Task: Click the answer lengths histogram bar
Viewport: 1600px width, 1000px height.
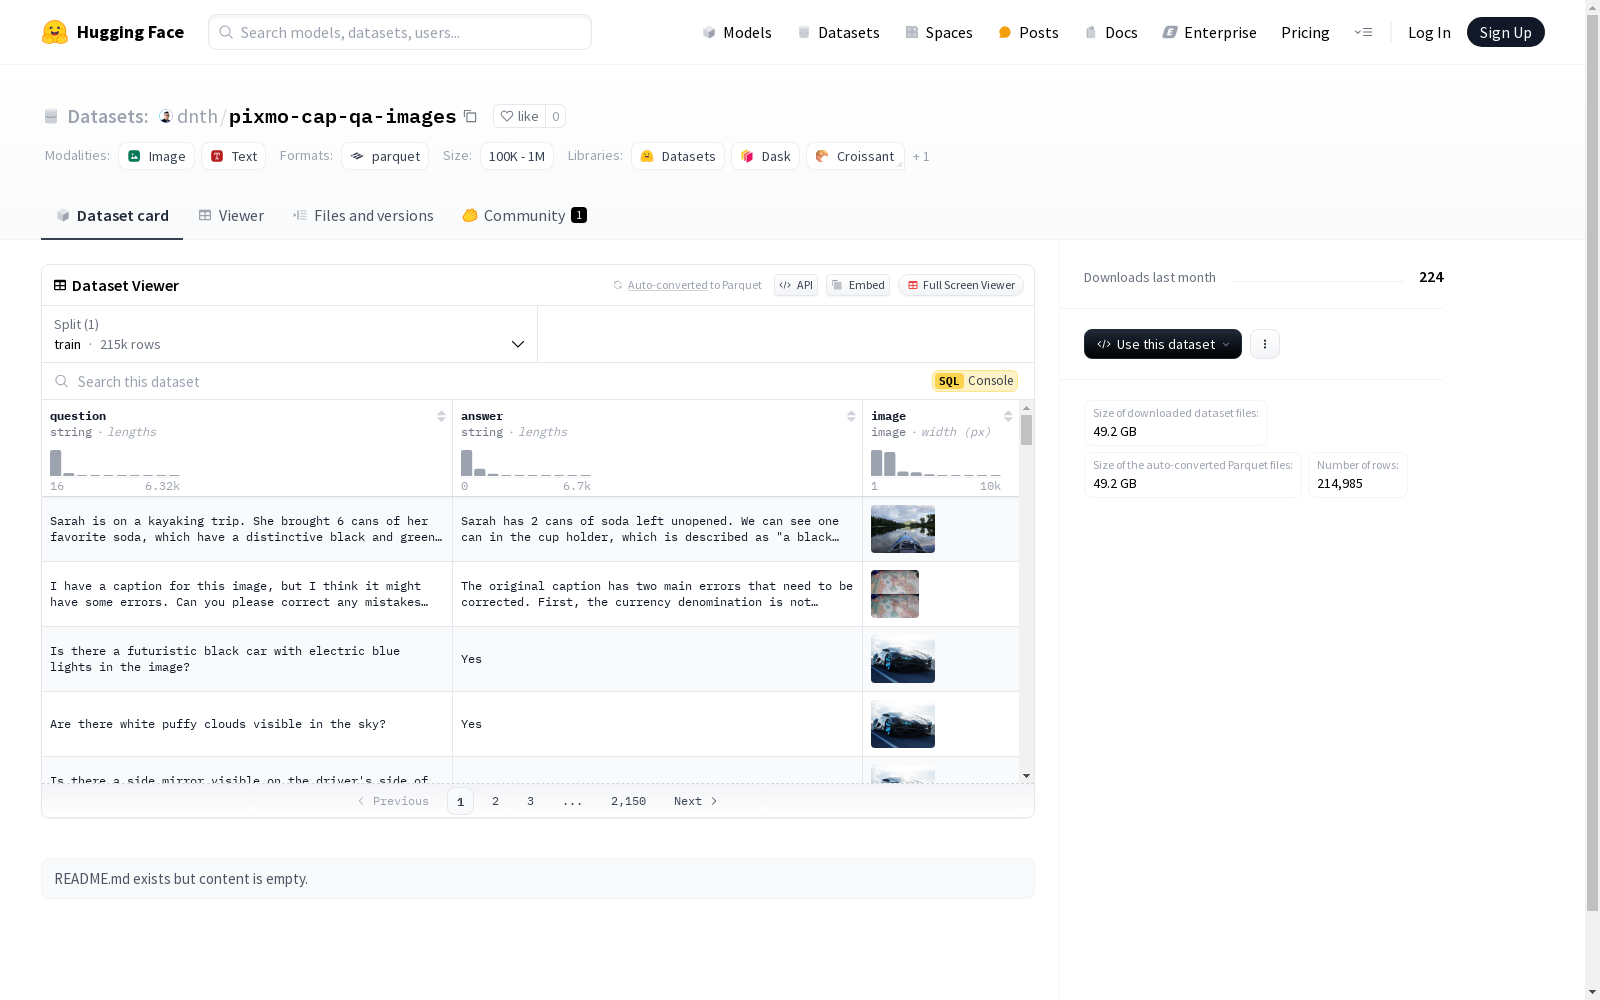Action: (x=467, y=463)
